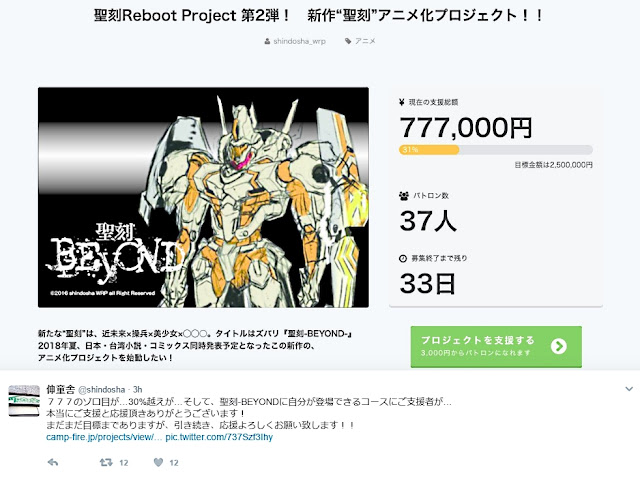Click the 伸童舎 profile avatar

point(24,400)
